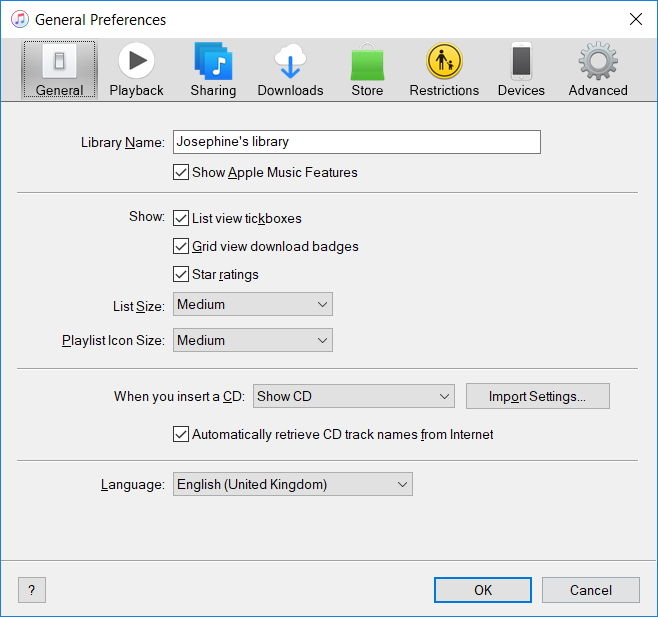Open help with the question mark button
The image size is (658, 617).
click(x=31, y=590)
